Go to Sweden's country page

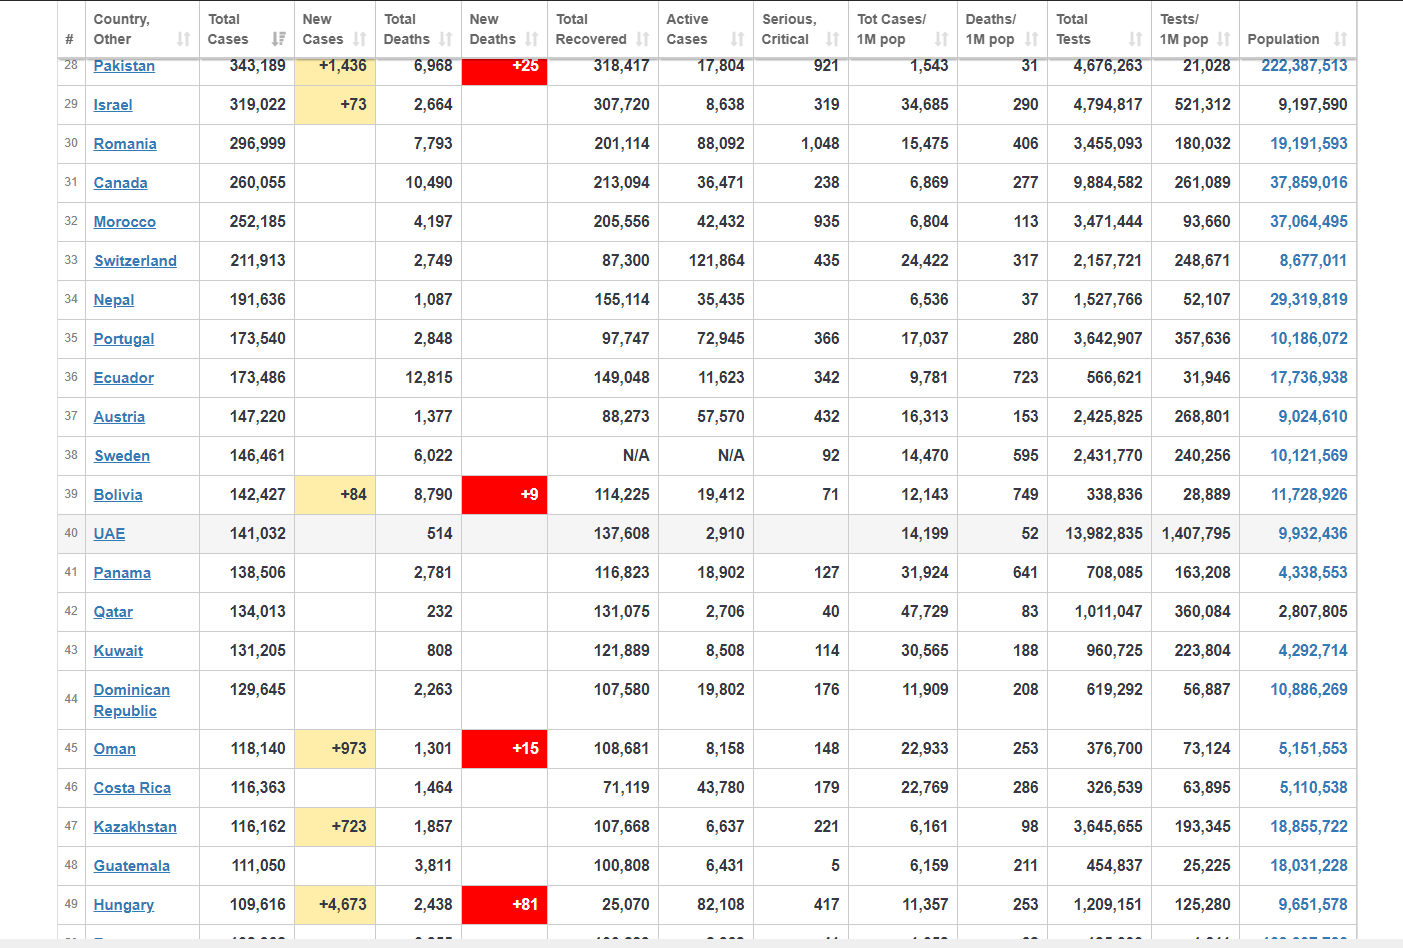click(x=122, y=456)
